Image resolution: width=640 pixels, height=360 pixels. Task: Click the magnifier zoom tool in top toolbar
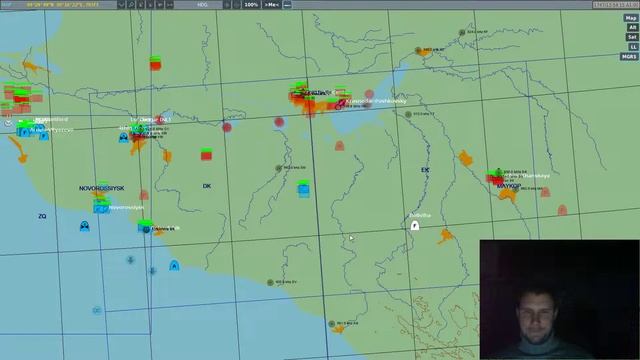[x=131, y=5]
